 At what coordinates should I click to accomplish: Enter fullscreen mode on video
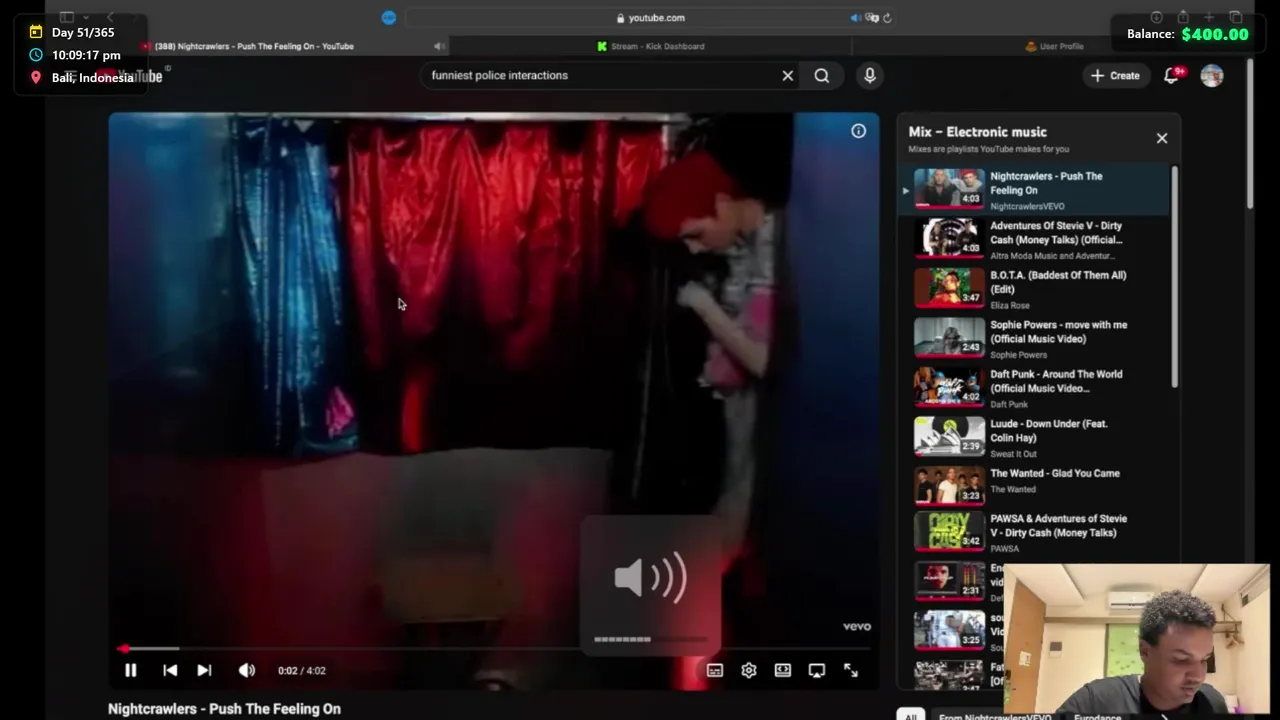coord(851,671)
